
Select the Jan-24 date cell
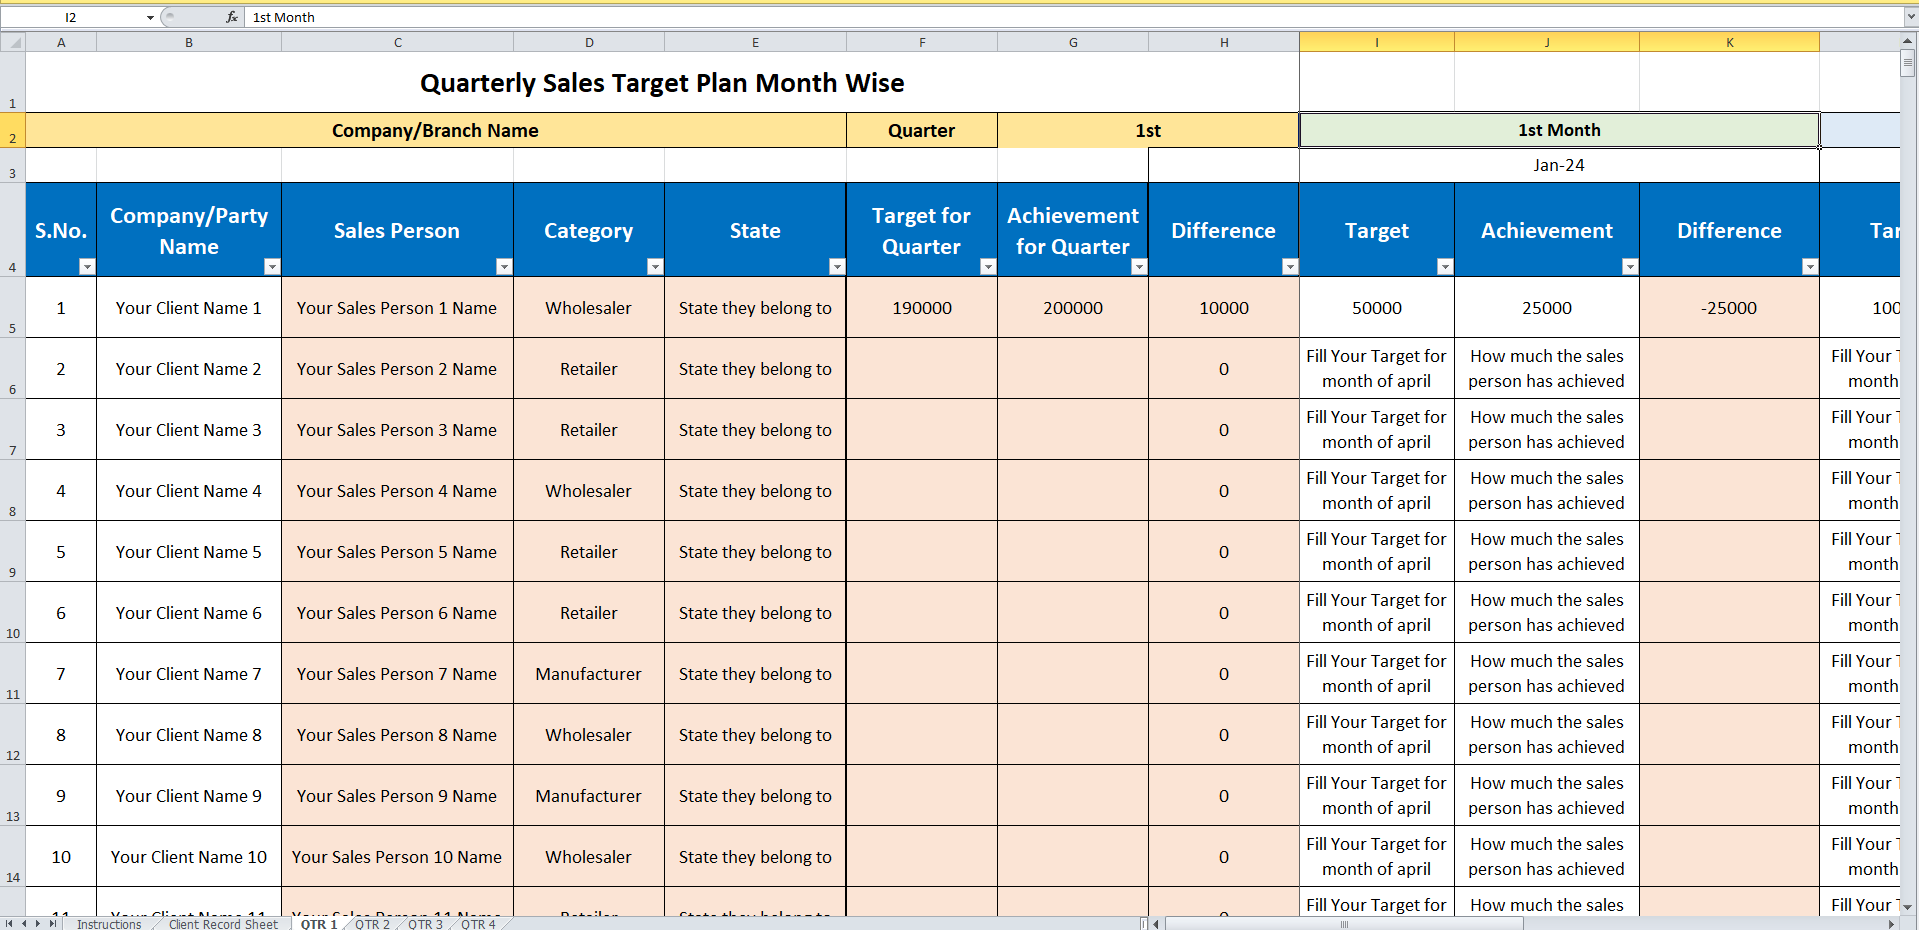point(1559,165)
